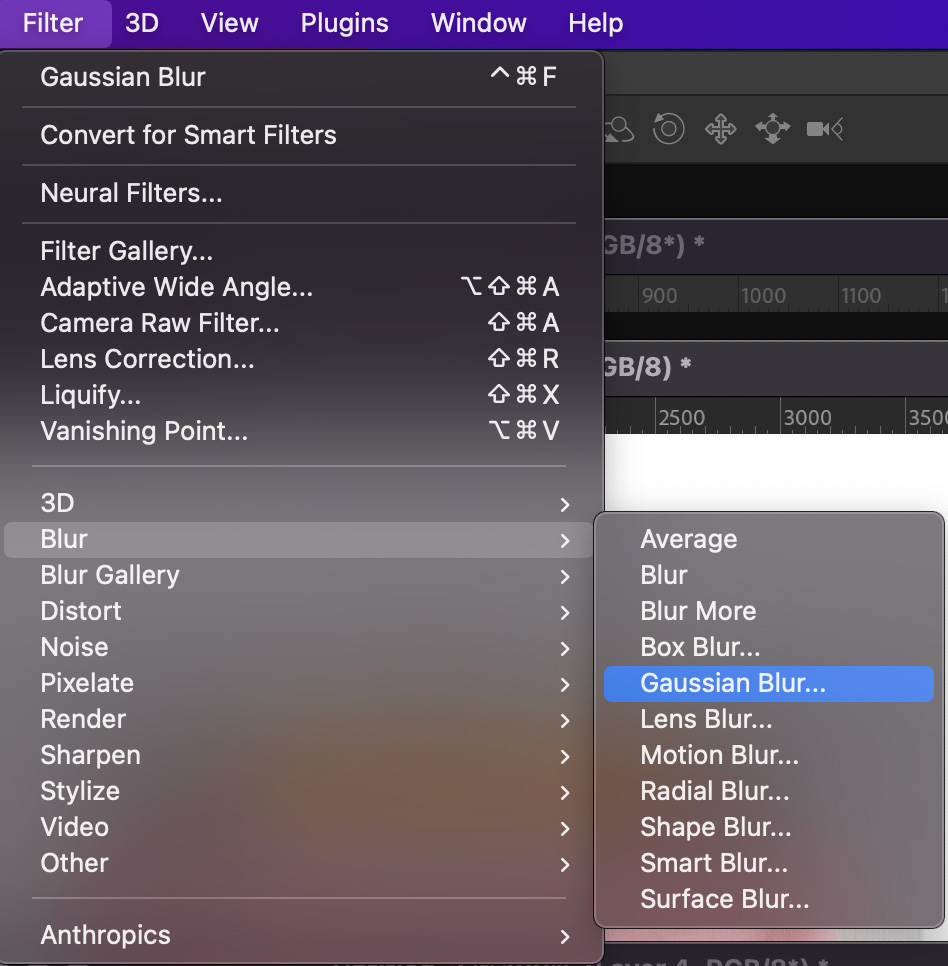Viewport: 948px width, 966px height.
Task: Choose Convert for Smart Filters
Action: click(299, 135)
